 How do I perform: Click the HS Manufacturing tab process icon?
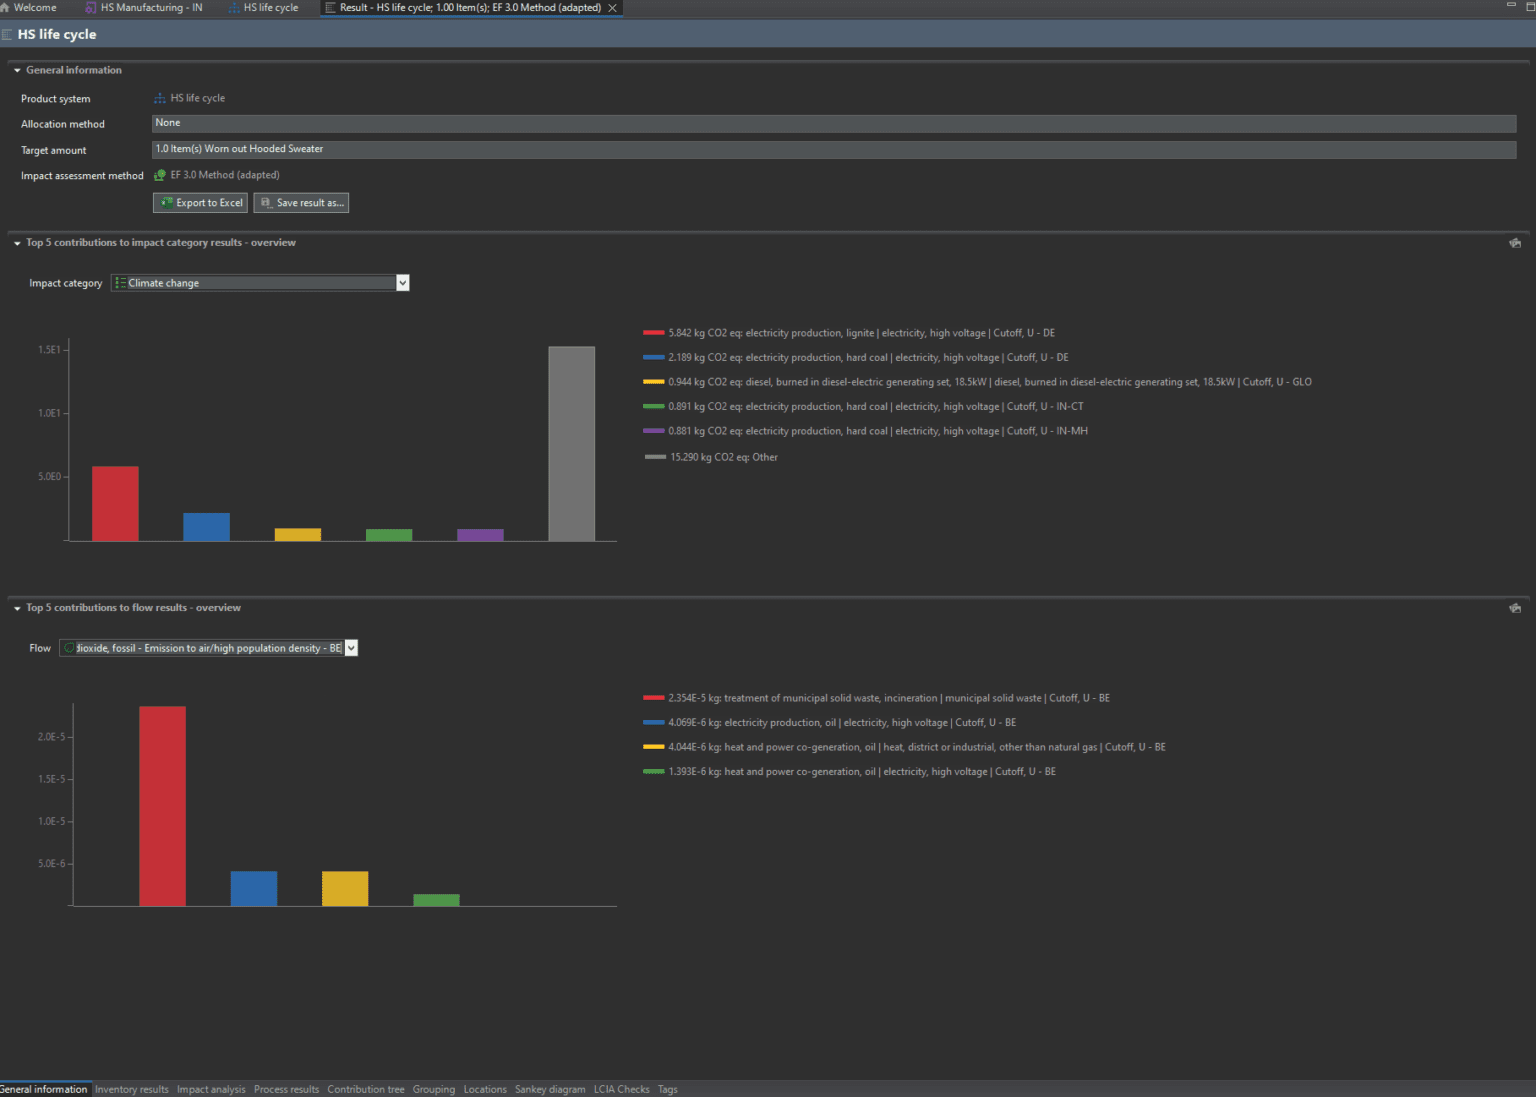(91, 7)
